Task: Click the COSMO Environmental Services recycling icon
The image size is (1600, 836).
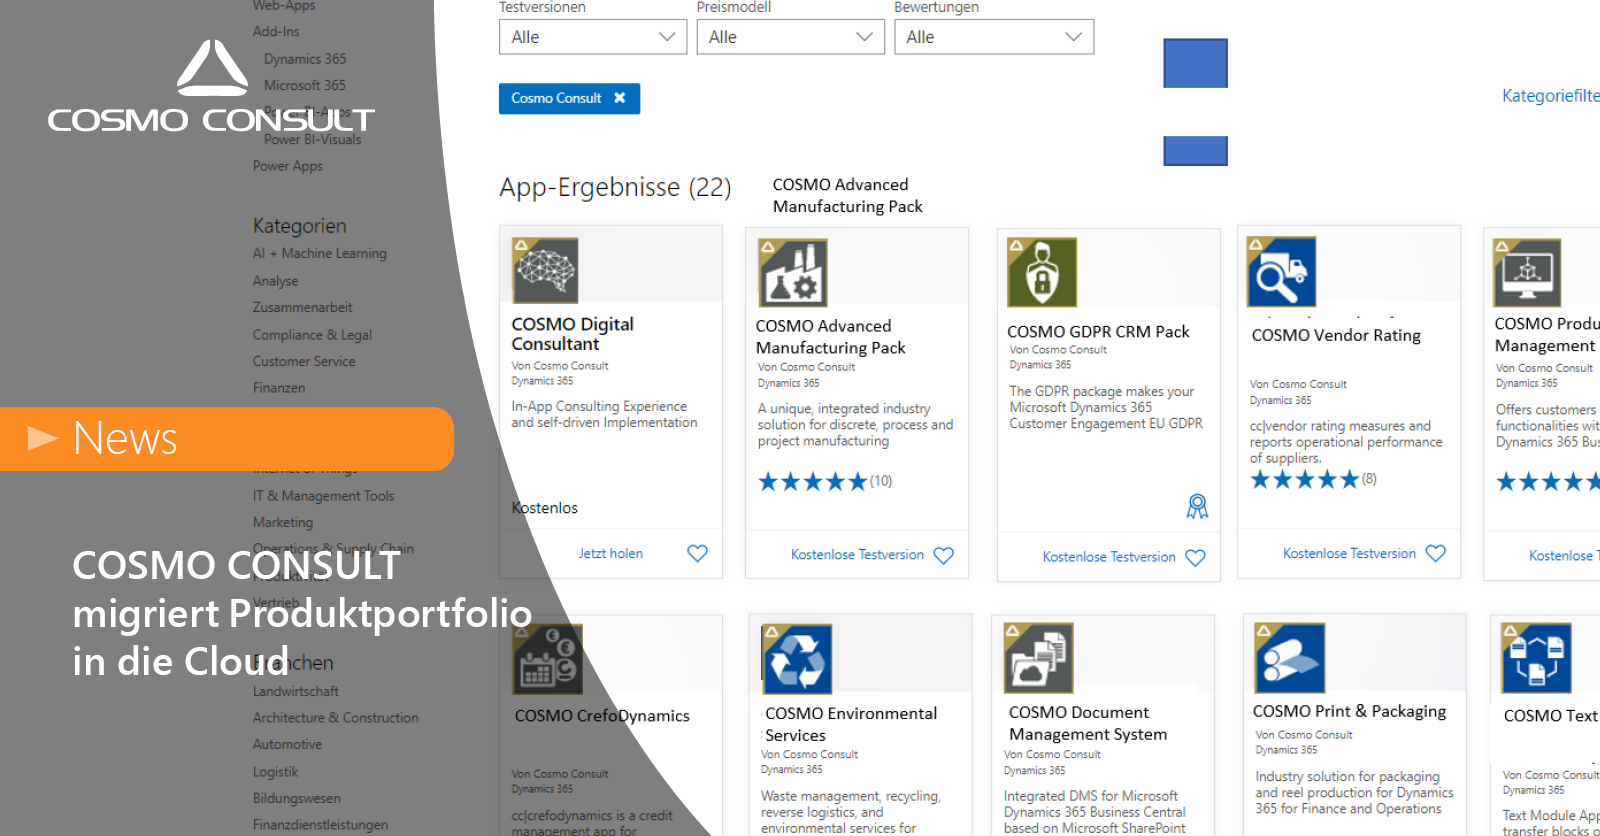Action: 797,659
